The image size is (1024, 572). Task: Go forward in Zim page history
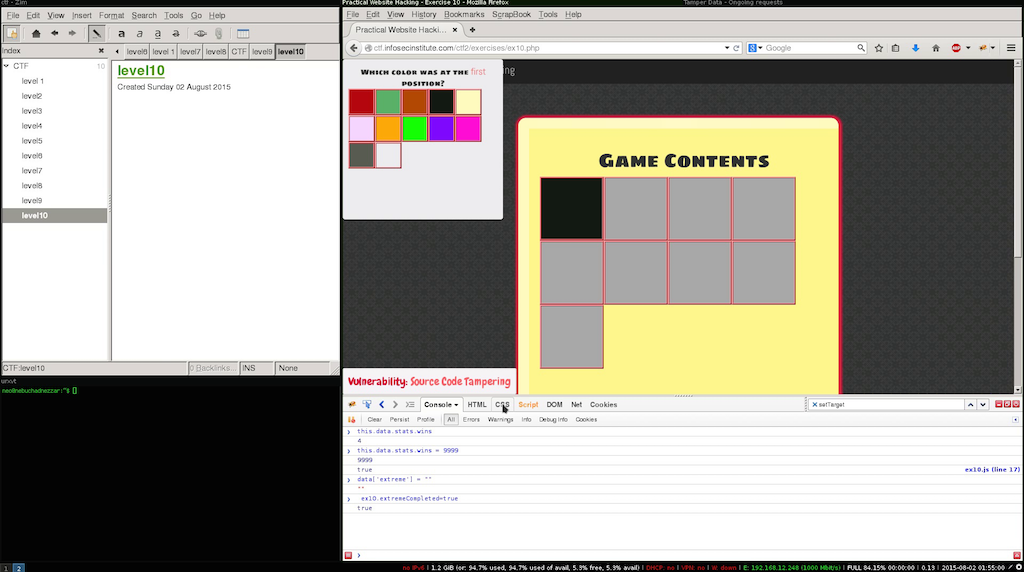(x=72, y=33)
